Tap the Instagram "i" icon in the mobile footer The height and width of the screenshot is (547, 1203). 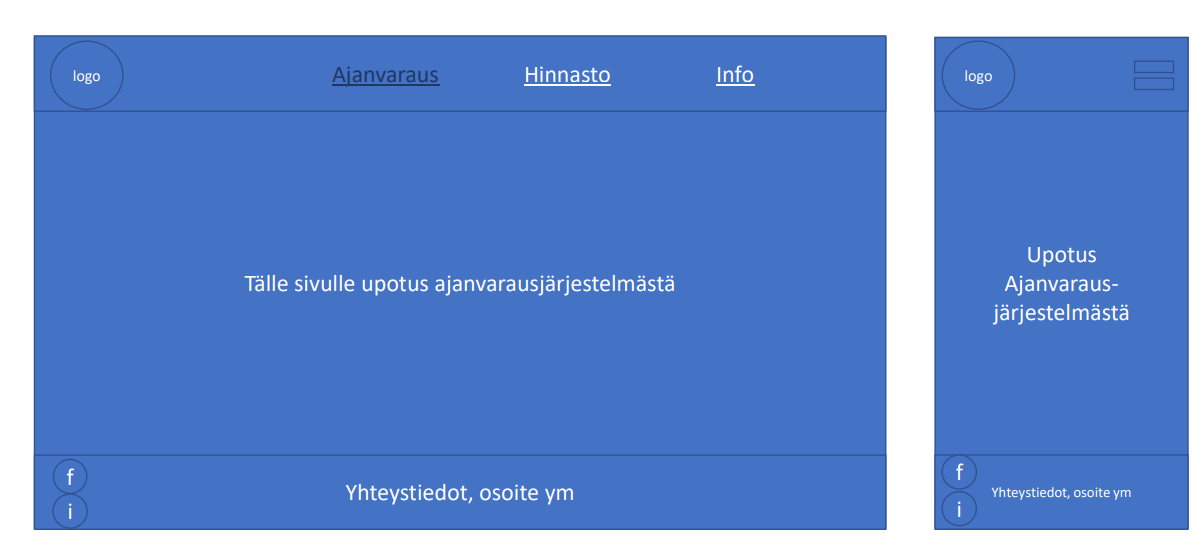[959, 508]
